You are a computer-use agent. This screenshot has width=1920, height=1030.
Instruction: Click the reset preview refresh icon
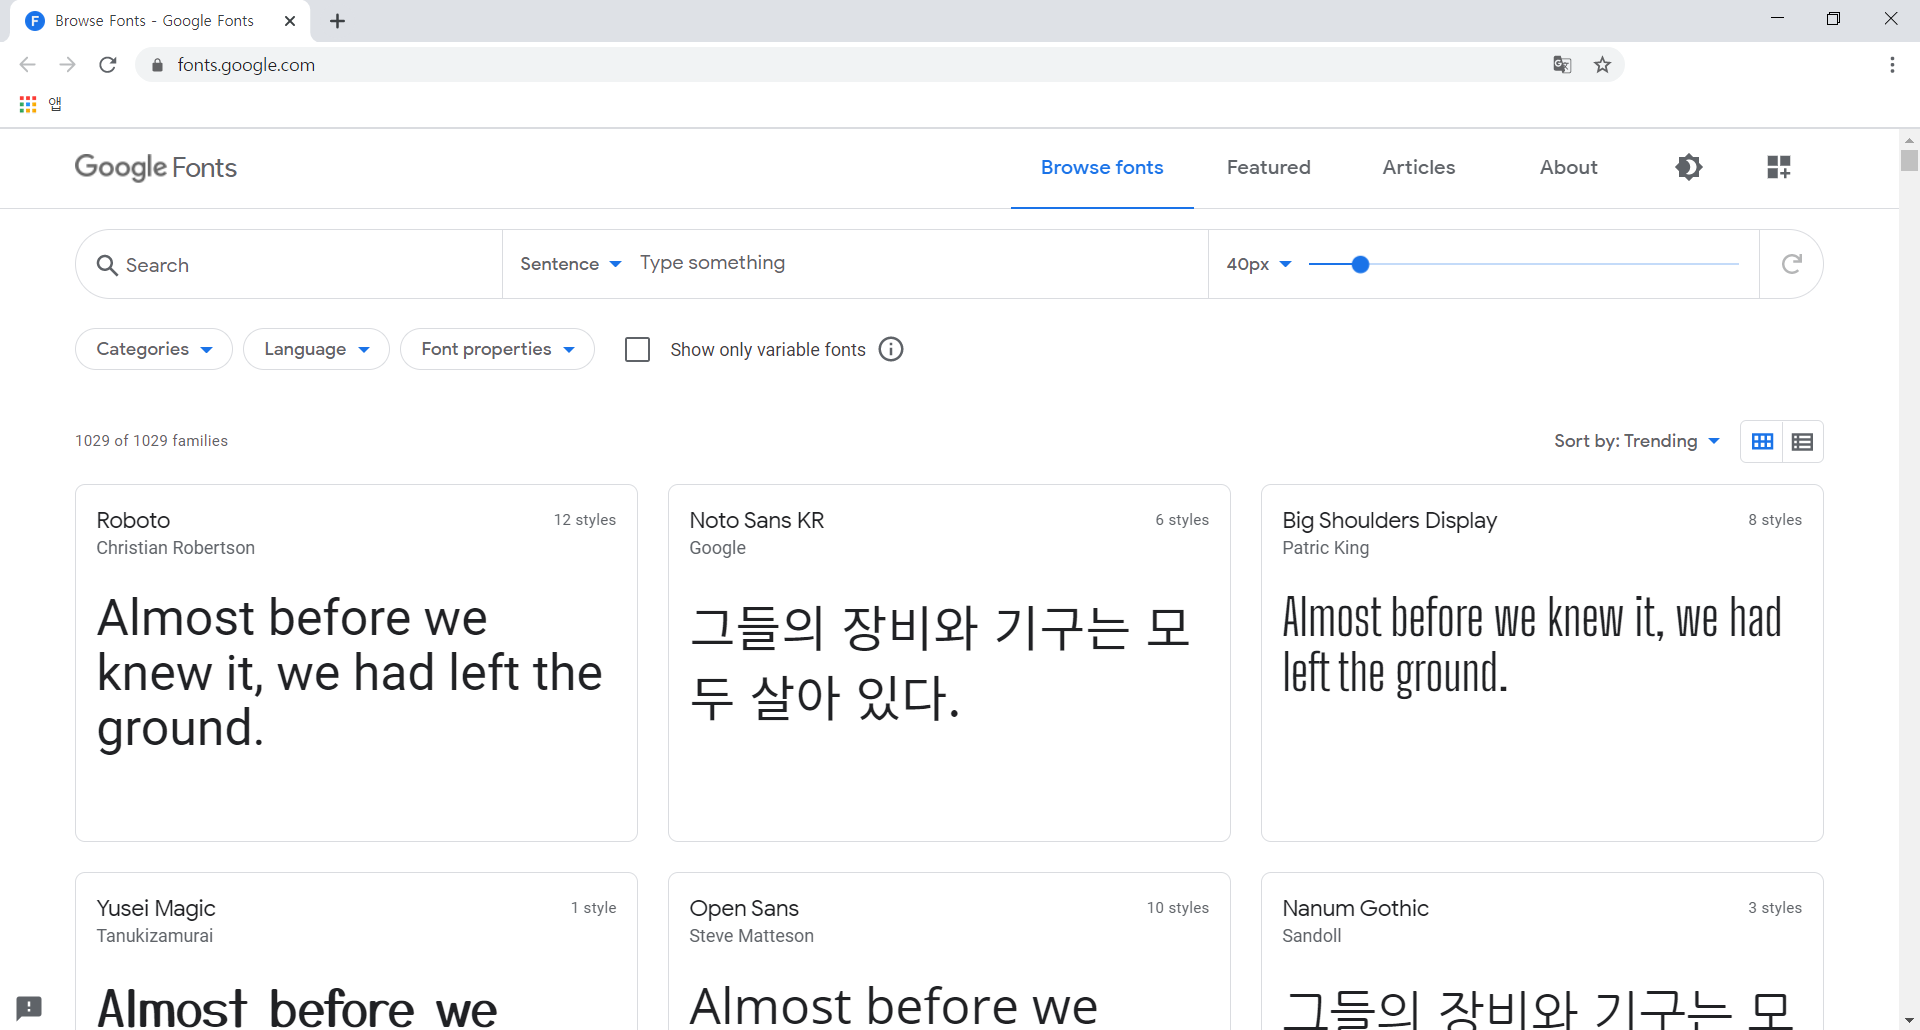(x=1792, y=264)
